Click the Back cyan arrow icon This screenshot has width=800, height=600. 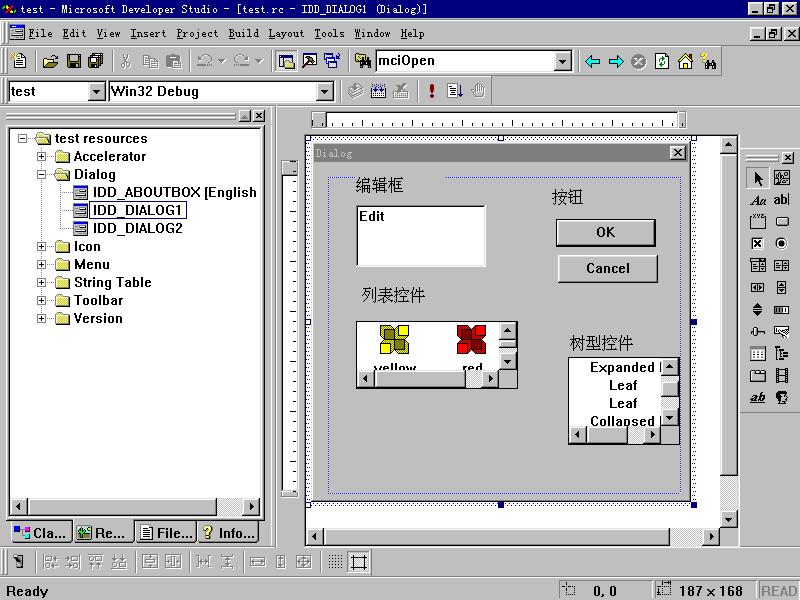[x=592, y=62]
